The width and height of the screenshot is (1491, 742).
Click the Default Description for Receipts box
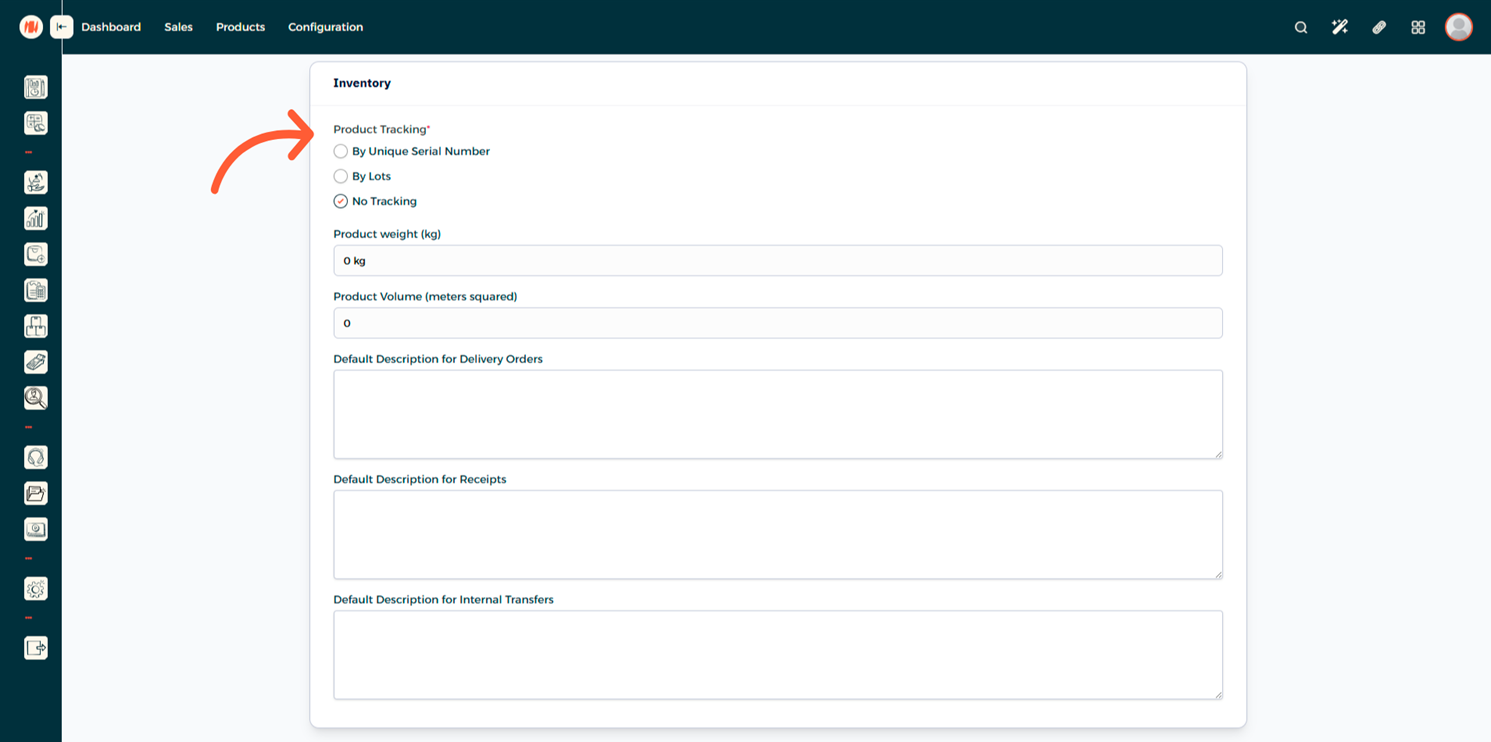coord(777,534)
